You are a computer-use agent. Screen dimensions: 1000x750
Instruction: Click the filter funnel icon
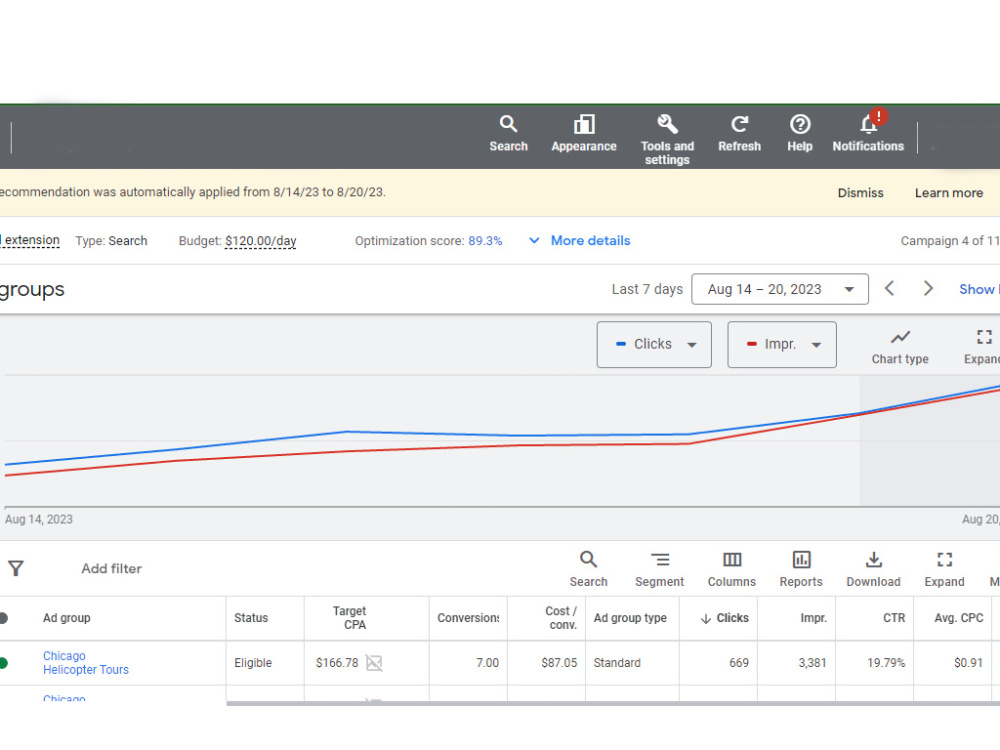click(x=16, y=568)
